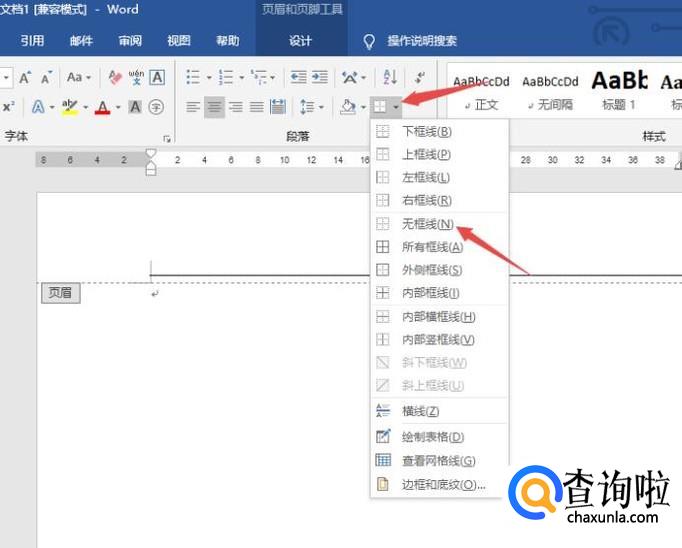Viewport: 682px width, 548px height.
Task: Select 外侧框线(S) outside borders
Action: [x=439, y=270]
